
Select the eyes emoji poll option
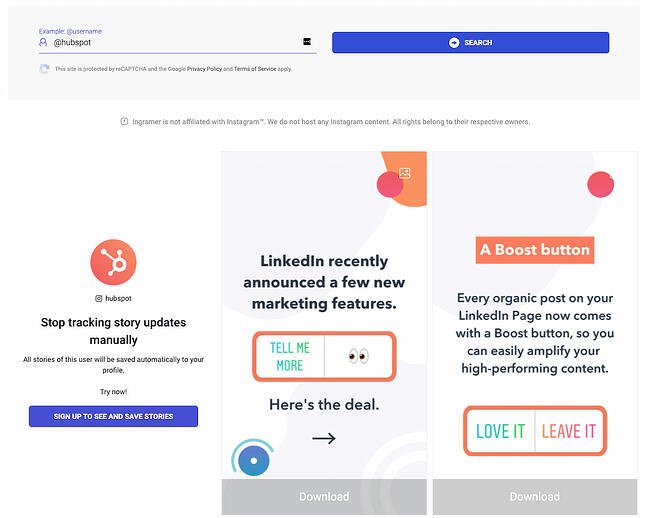click(358, 356)
